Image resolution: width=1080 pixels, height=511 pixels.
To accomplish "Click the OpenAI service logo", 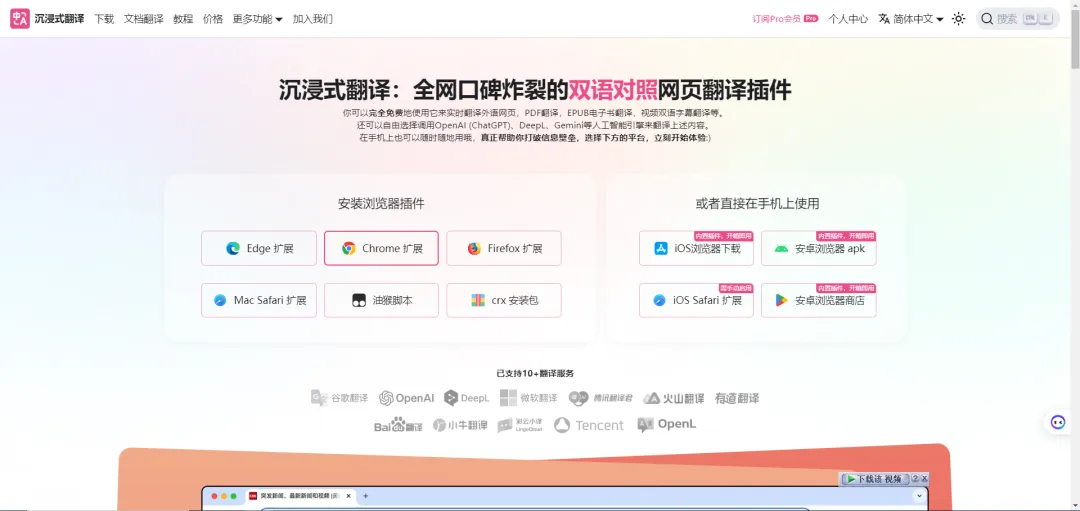I will (x=406, y=398).
